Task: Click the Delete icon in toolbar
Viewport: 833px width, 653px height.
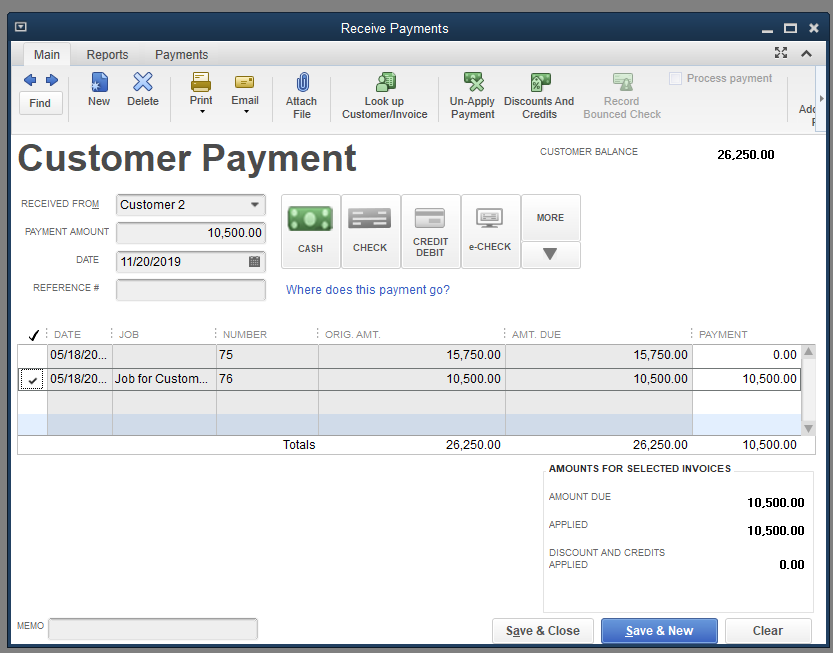Action: [143, 89]
